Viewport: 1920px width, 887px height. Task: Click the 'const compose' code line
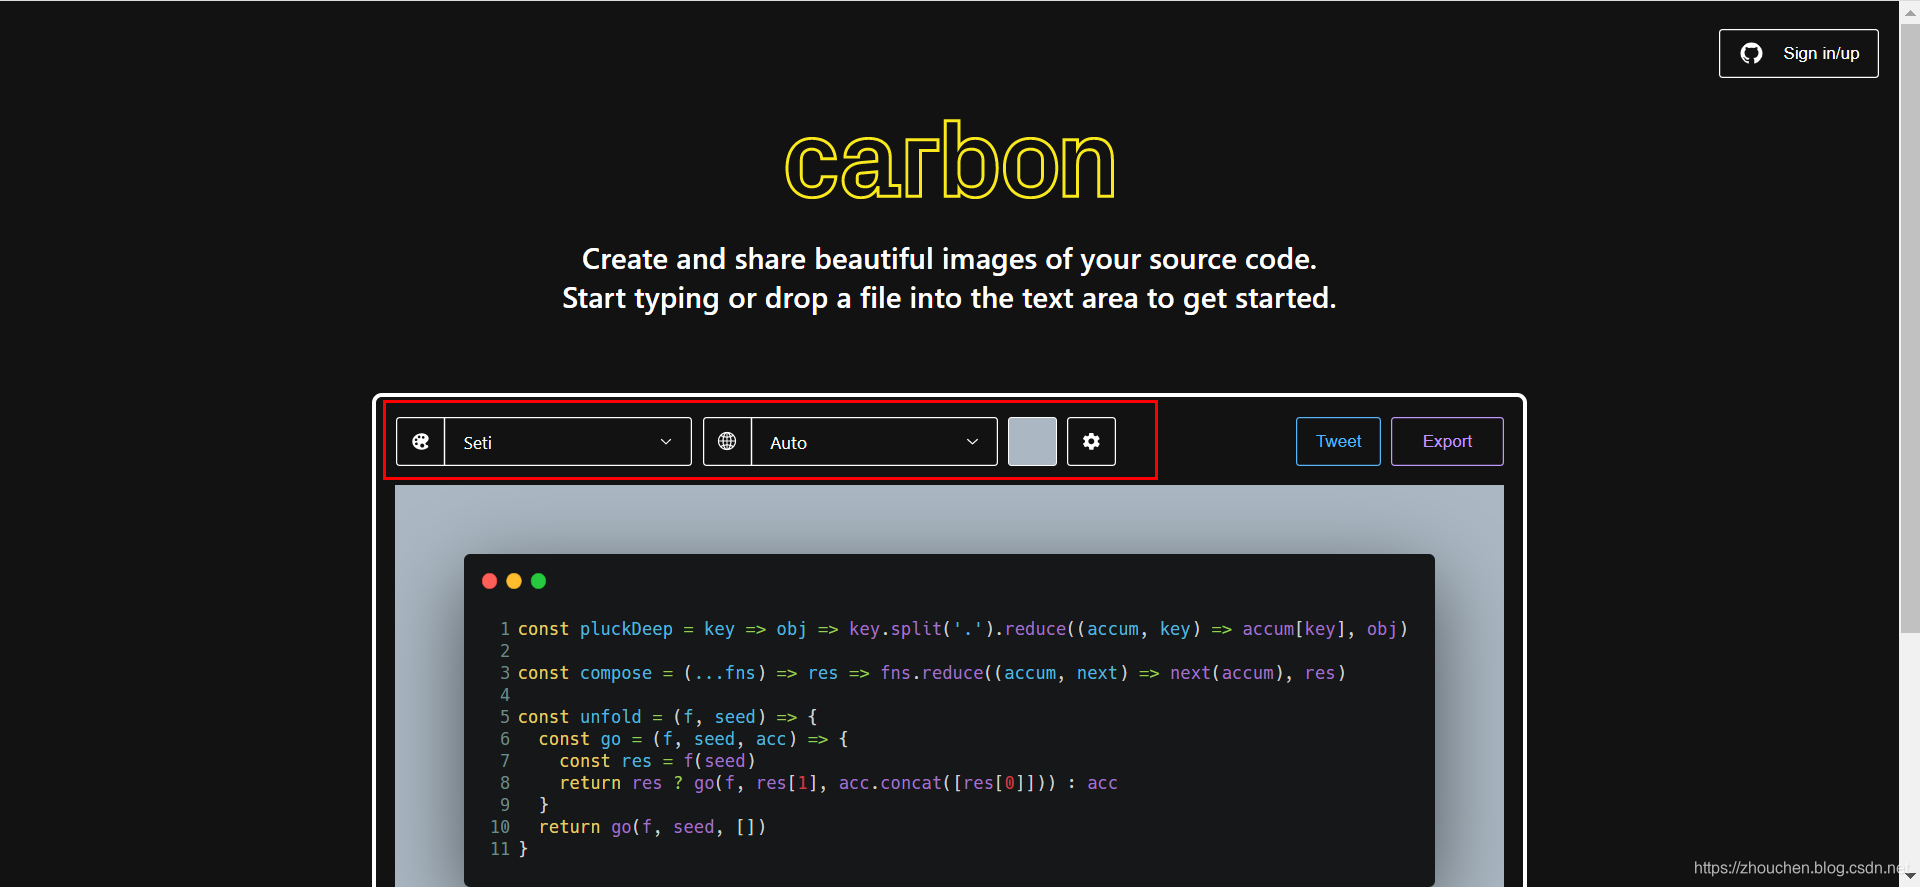[931, 673]
